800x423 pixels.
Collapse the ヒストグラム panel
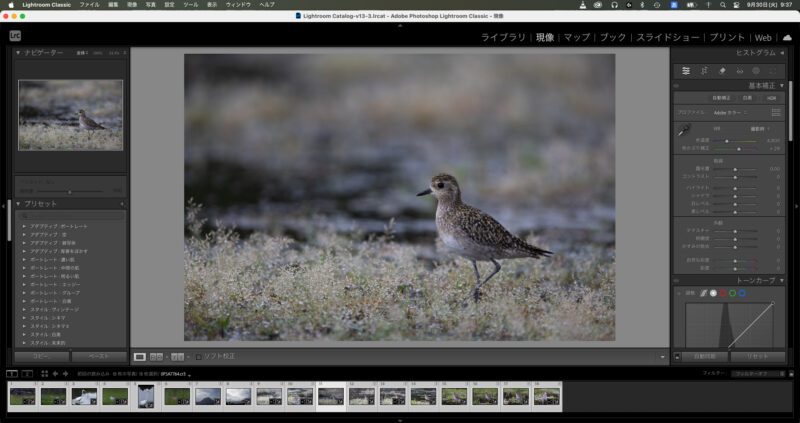782,52
